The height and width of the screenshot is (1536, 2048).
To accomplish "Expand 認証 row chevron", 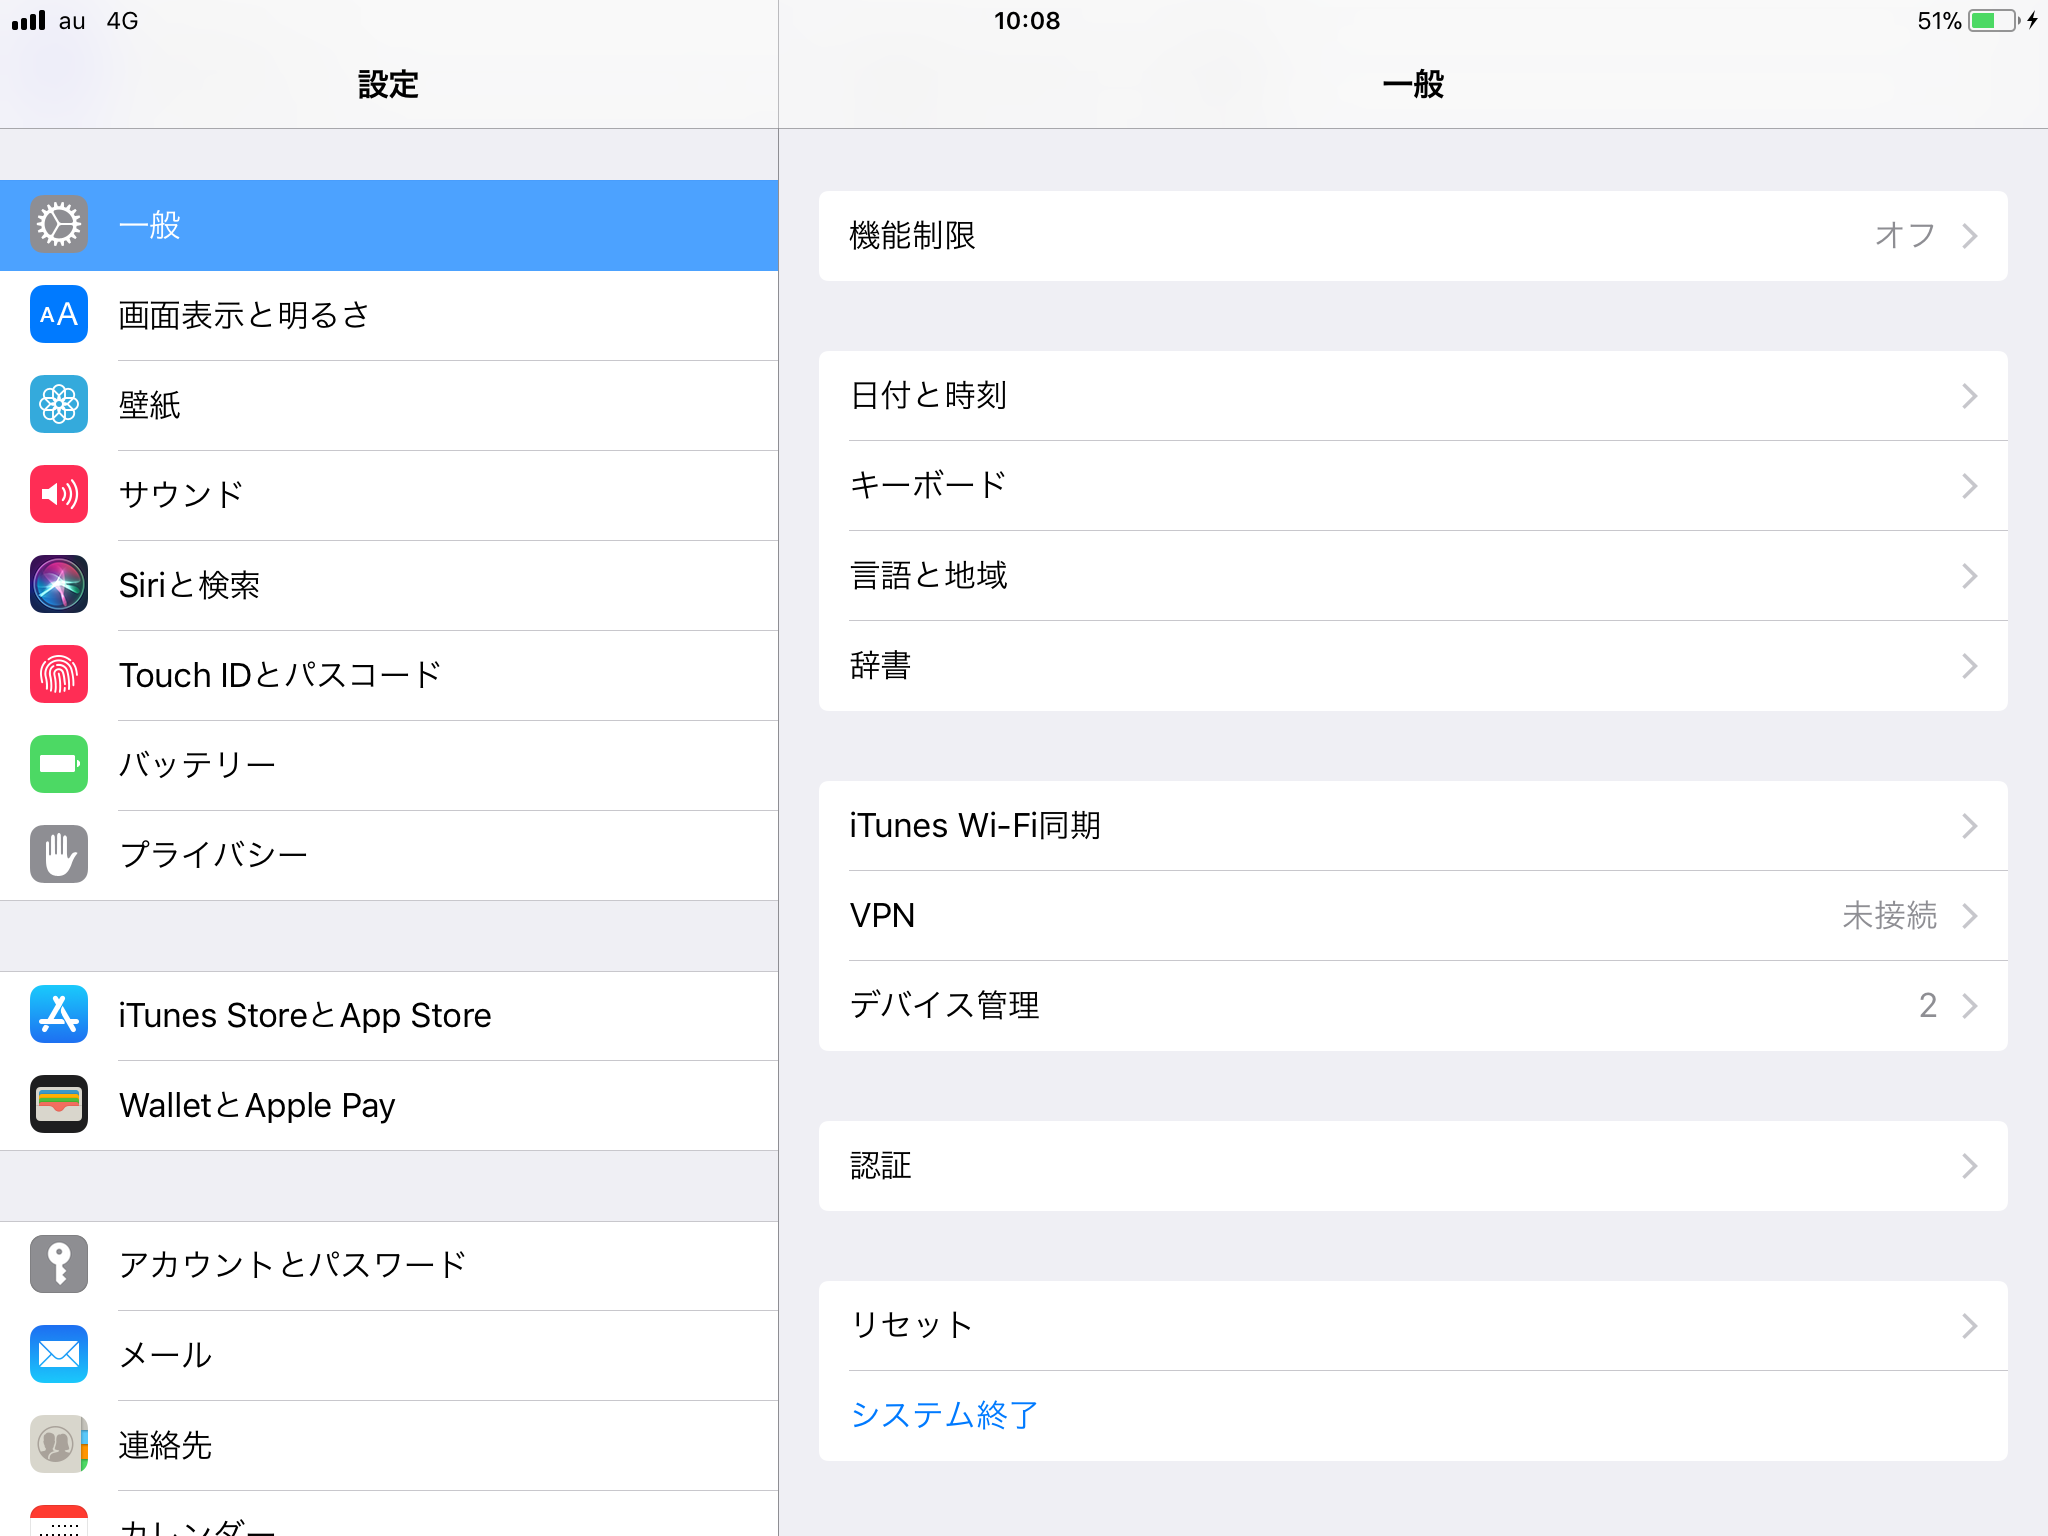I will [x=1970, y=1166].
